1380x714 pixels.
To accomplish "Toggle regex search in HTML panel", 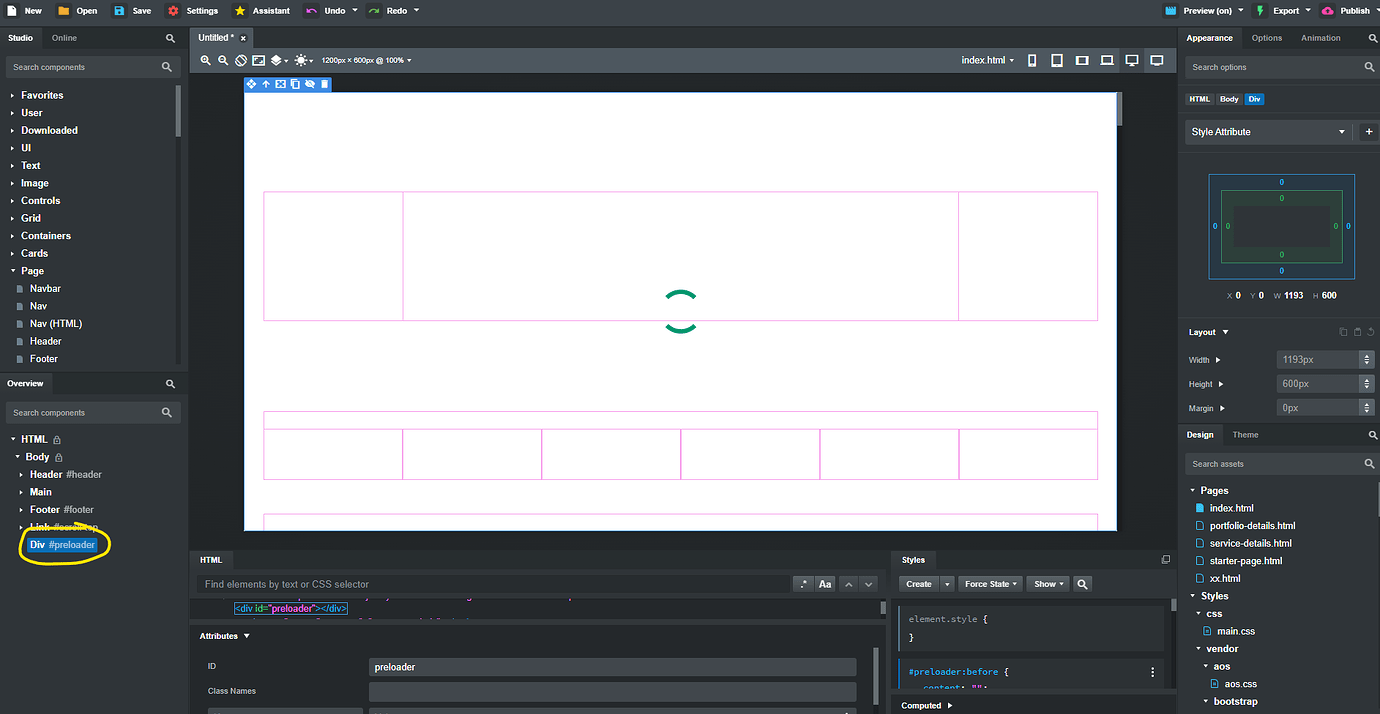I will (803, 584).
